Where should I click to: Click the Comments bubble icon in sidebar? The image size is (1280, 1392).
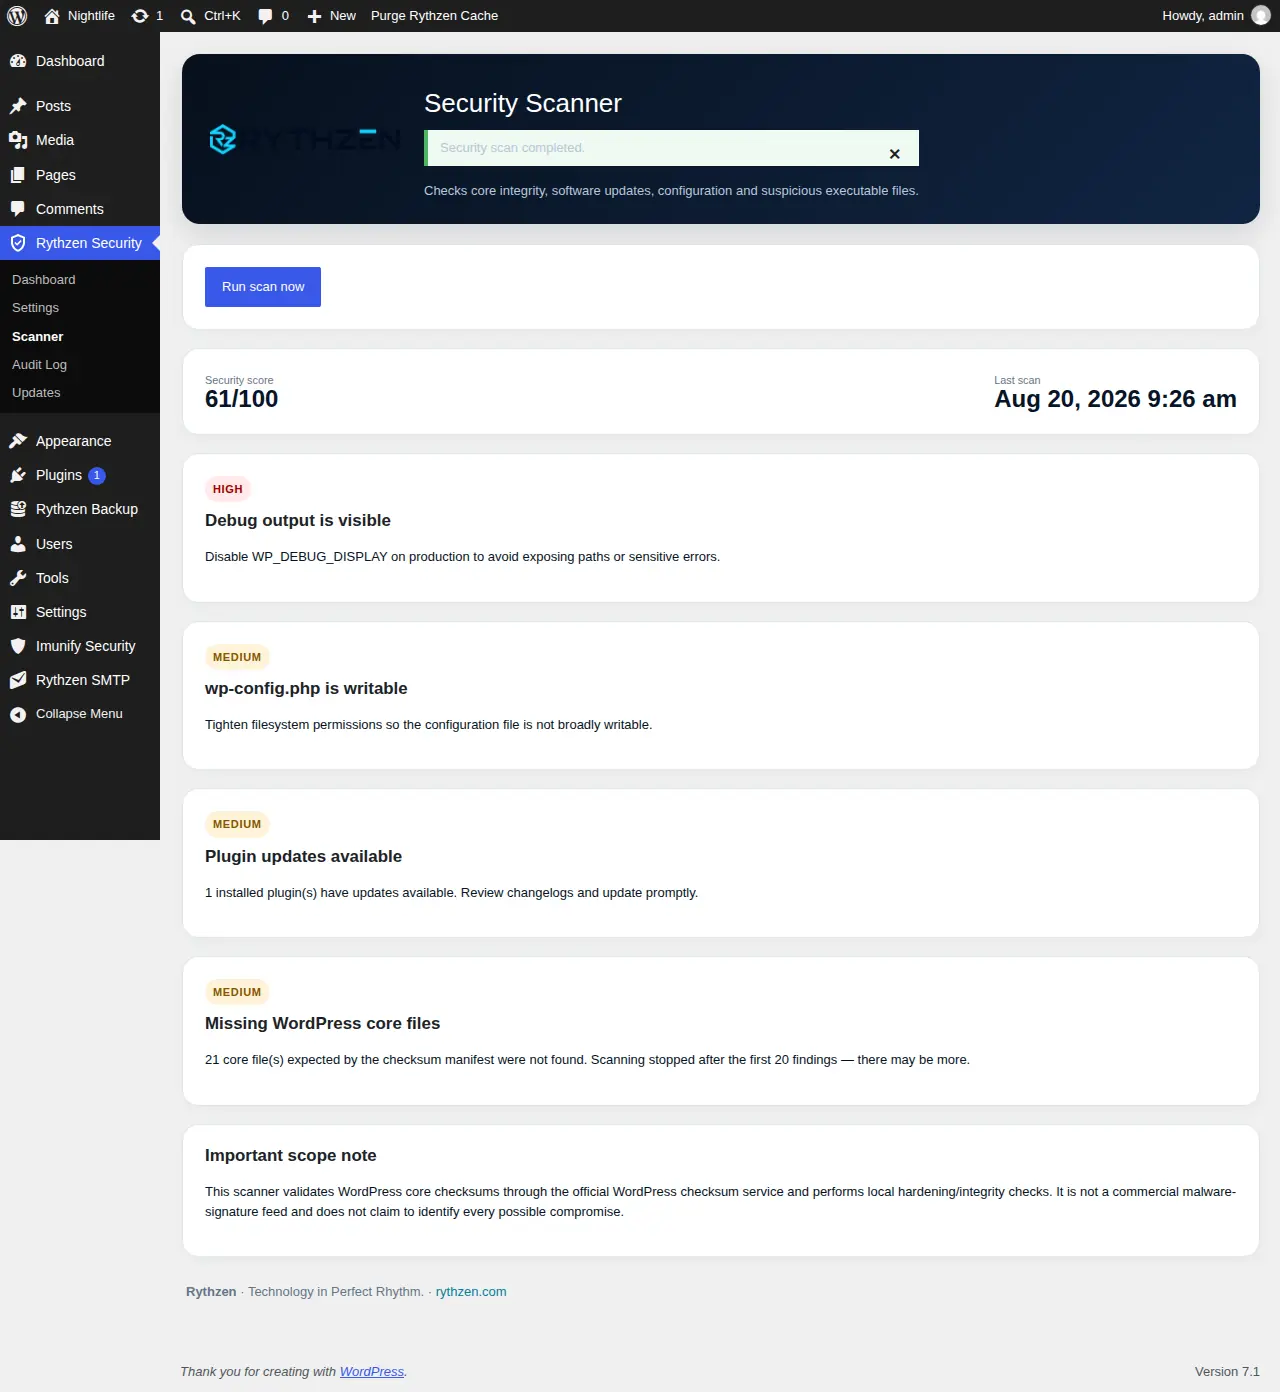(18, 209)
